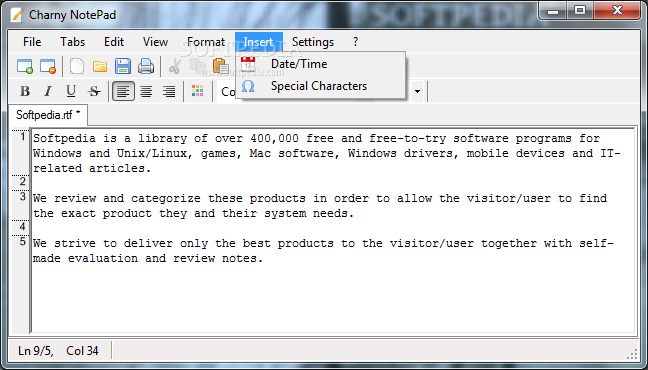Center align the text

(146, 91)
